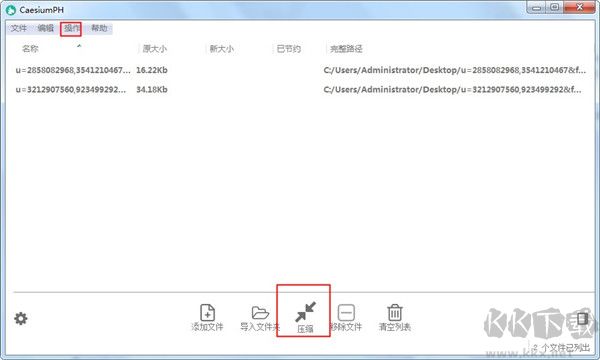Open settings with the gear icon
Image resolution: width=600 pixels, height=360 pixels.
[21, 318]
